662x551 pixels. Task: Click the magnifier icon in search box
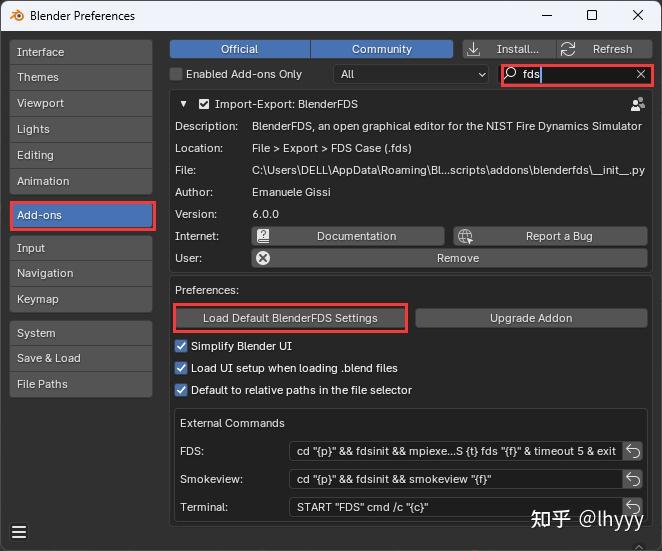coord(511,74)
